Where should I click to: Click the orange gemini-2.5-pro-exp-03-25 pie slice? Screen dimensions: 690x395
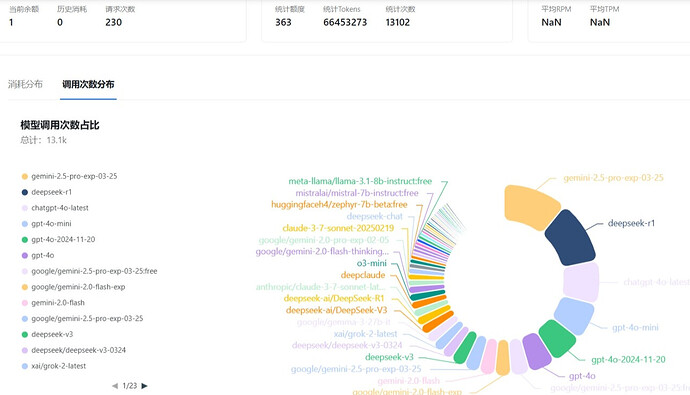pos(532,207)
